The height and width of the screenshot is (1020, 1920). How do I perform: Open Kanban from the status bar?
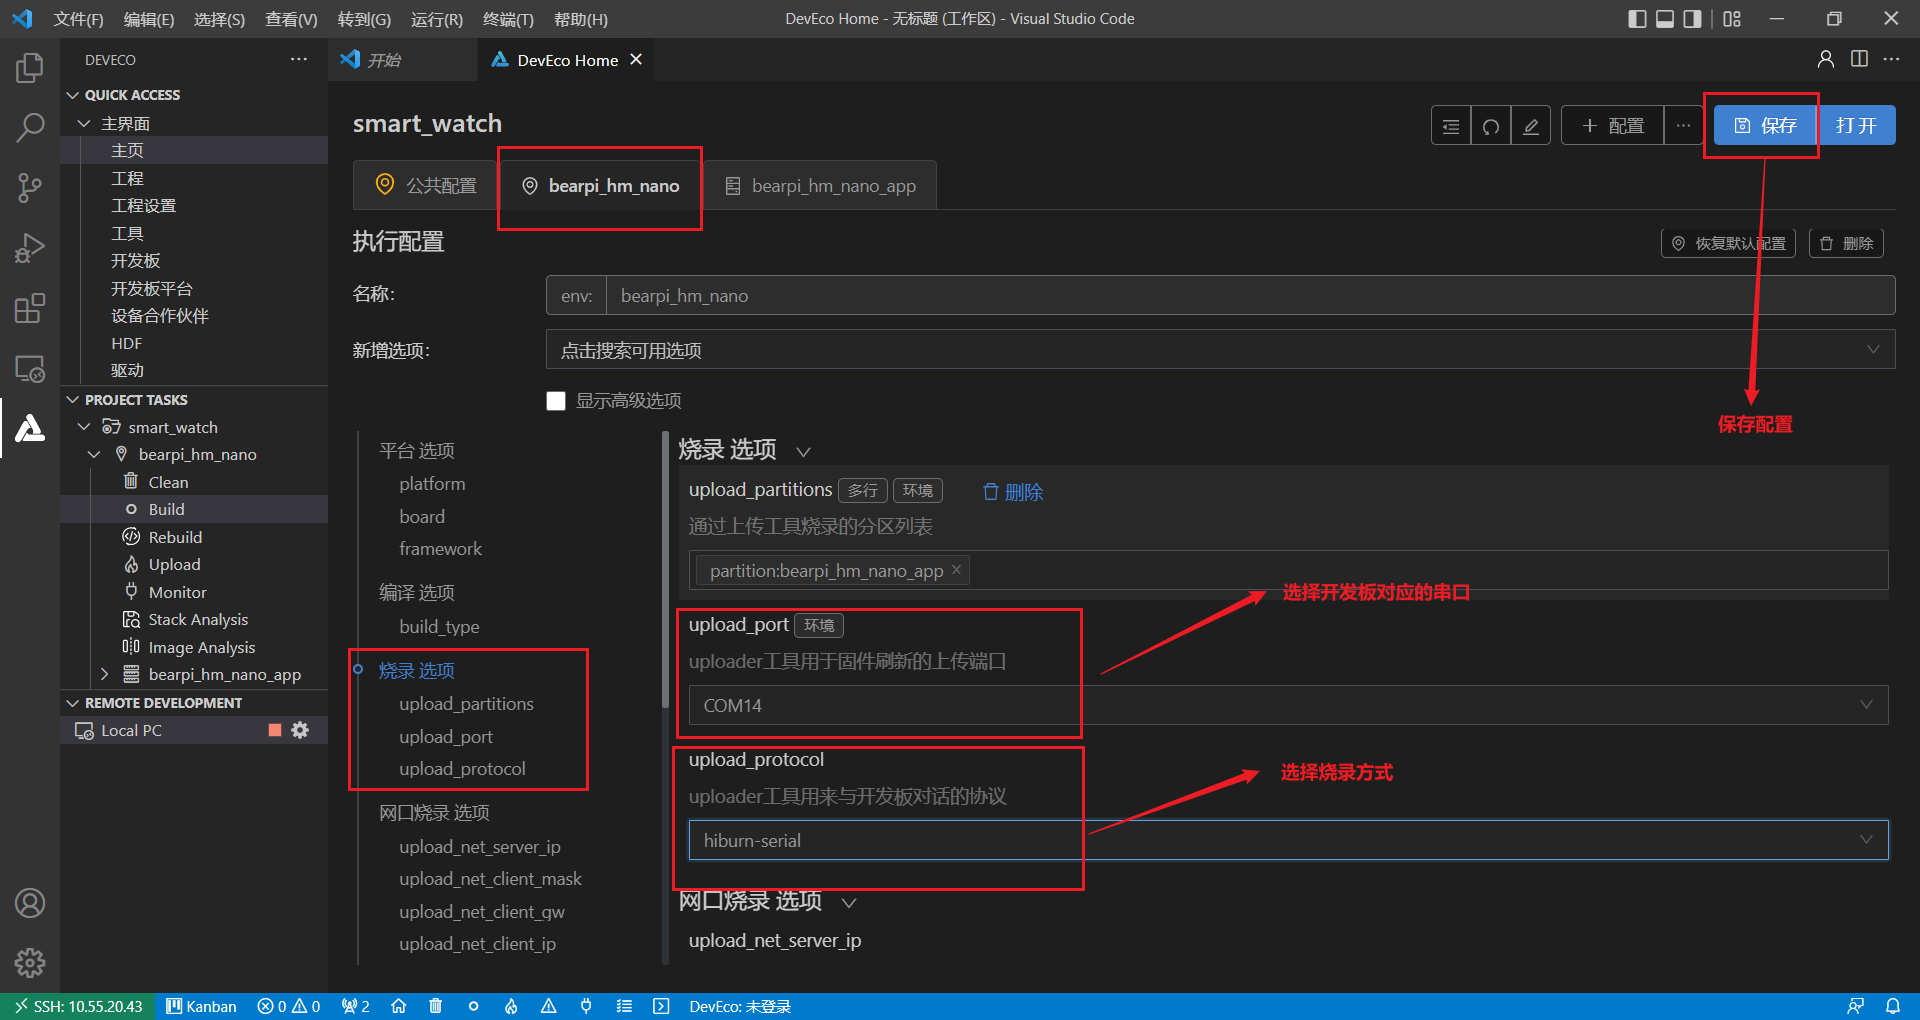(201, 1006)
